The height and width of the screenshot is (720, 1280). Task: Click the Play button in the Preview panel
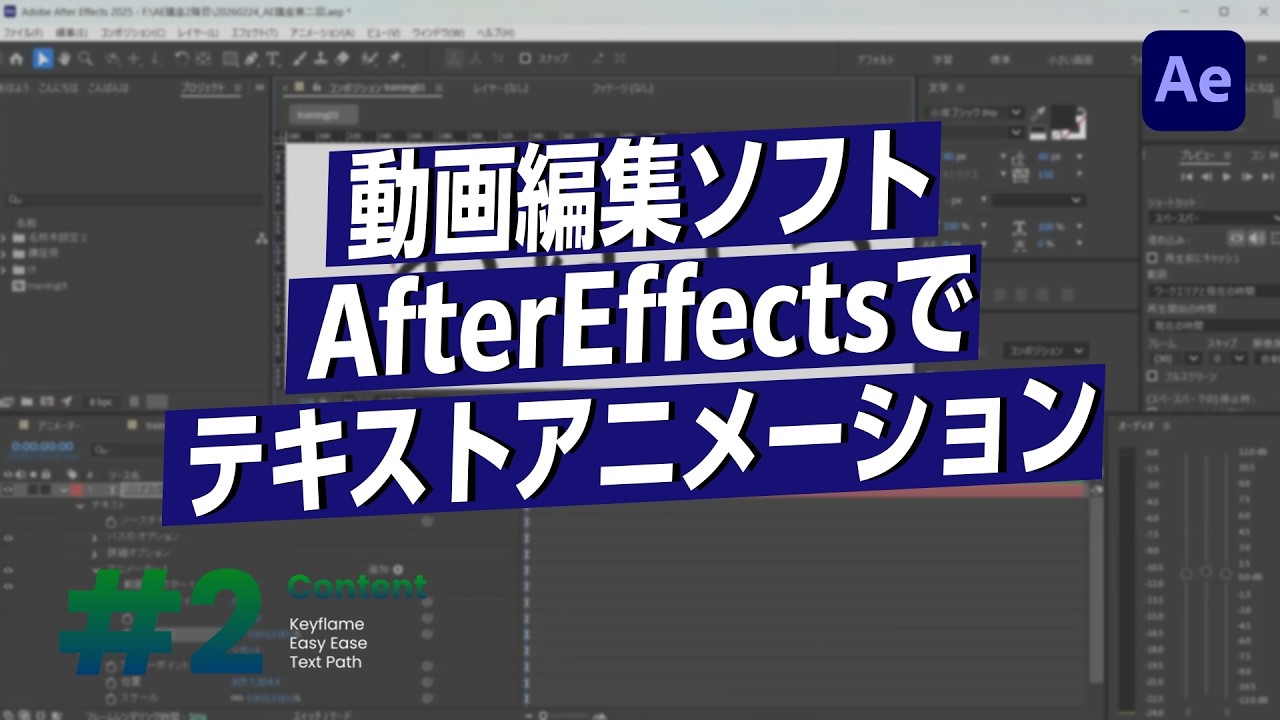pos(1227,177)
